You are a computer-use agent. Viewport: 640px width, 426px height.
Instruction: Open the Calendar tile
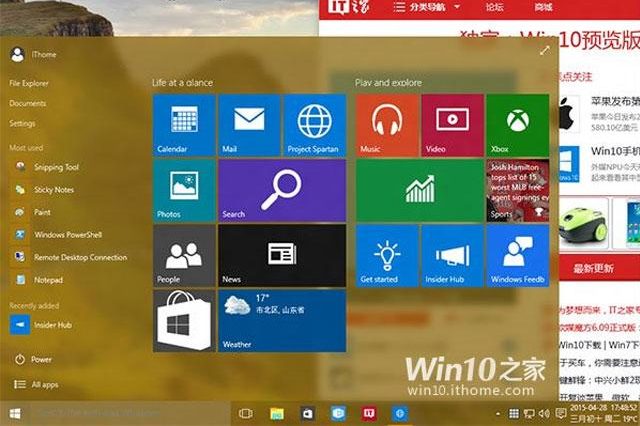coord(184,125)
